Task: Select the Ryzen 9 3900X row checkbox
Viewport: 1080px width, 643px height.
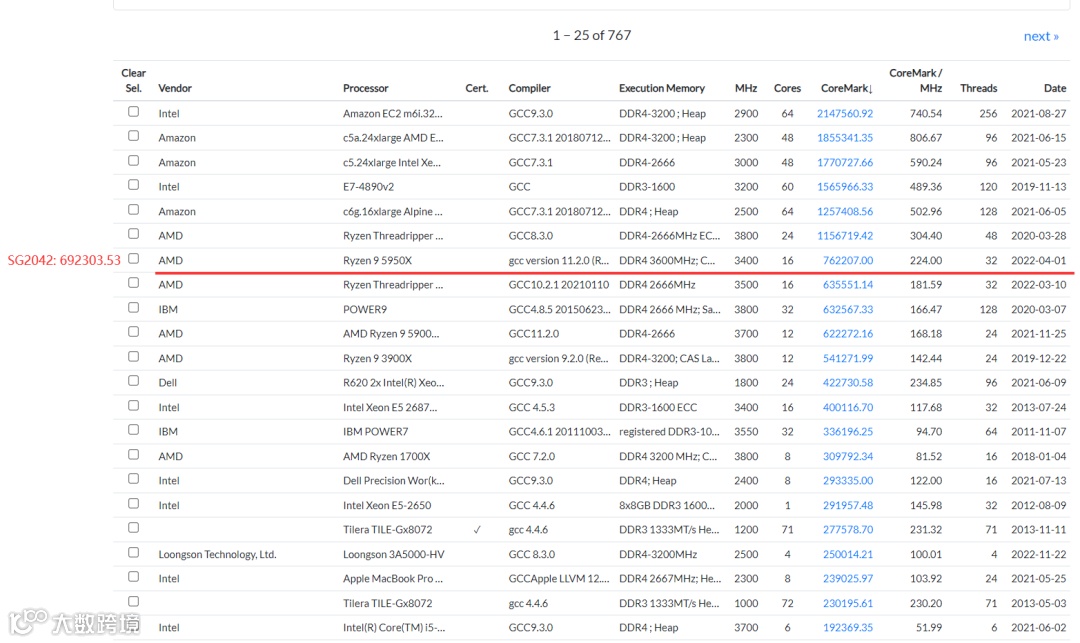Action: click(134, 357)
